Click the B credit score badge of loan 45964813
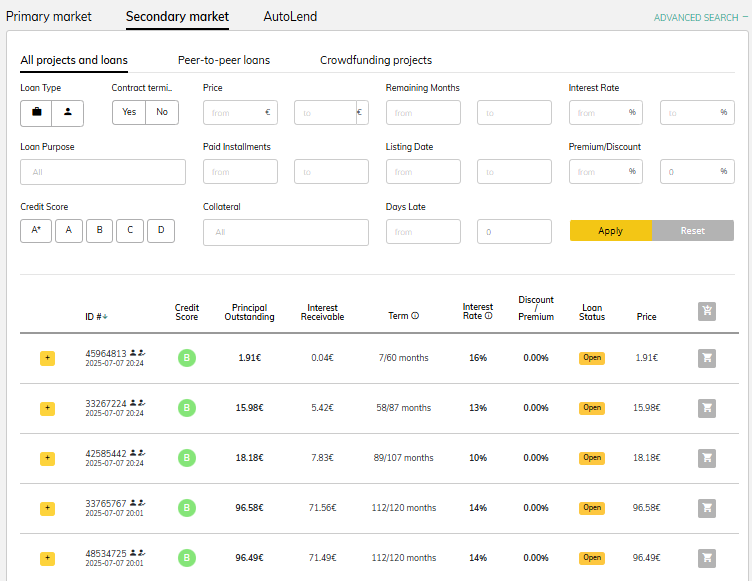The image size is (752, 581). click(187, 358)
